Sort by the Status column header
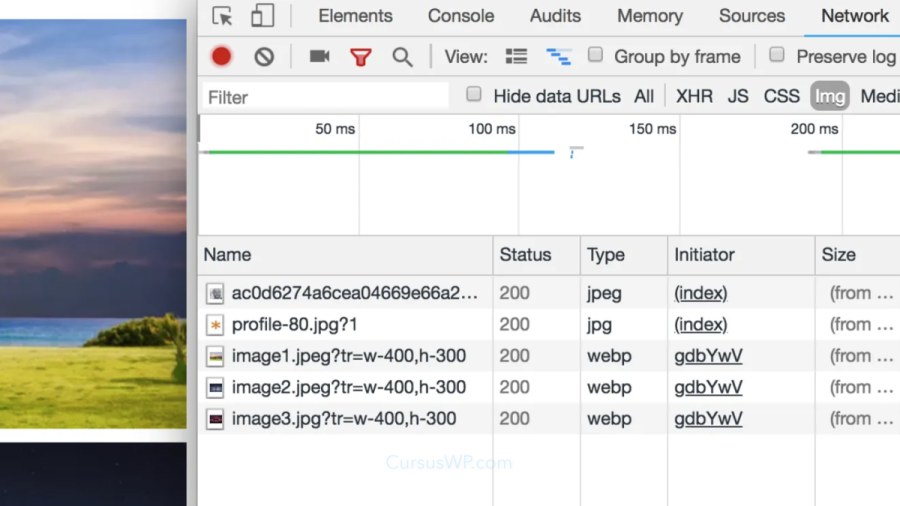The width and height of the screenshot is (900, 506). 536,255
